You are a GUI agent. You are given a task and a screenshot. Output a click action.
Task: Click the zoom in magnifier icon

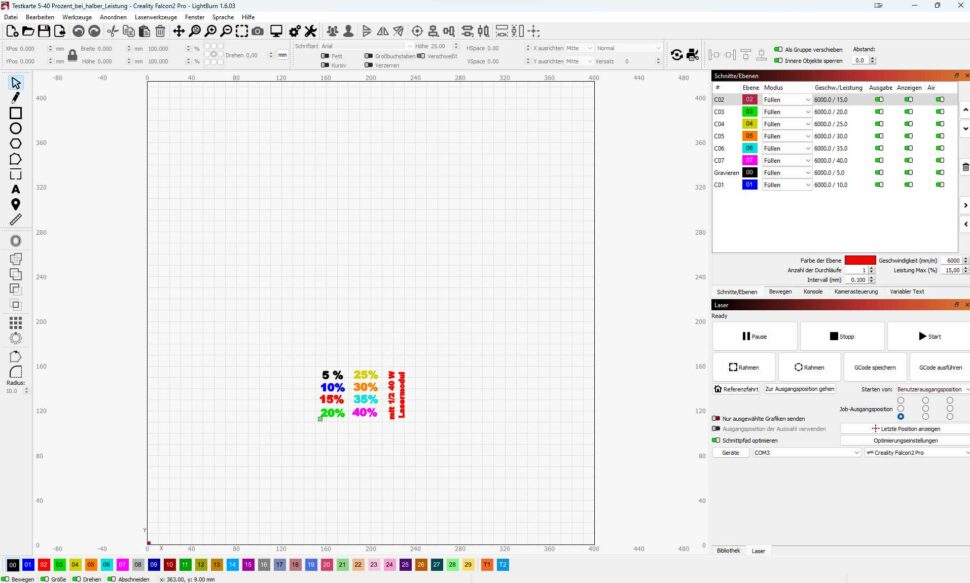click(211, 31)
